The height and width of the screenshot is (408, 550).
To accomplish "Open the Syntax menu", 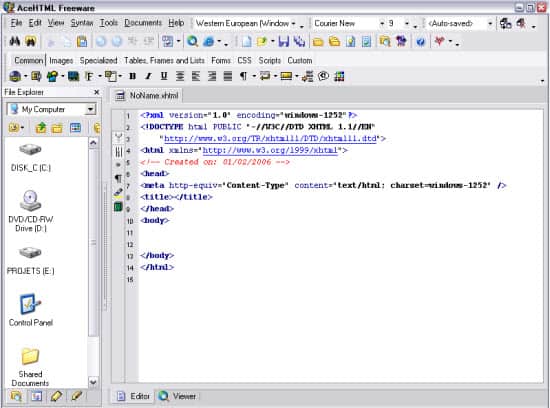I will coord(82,23).
